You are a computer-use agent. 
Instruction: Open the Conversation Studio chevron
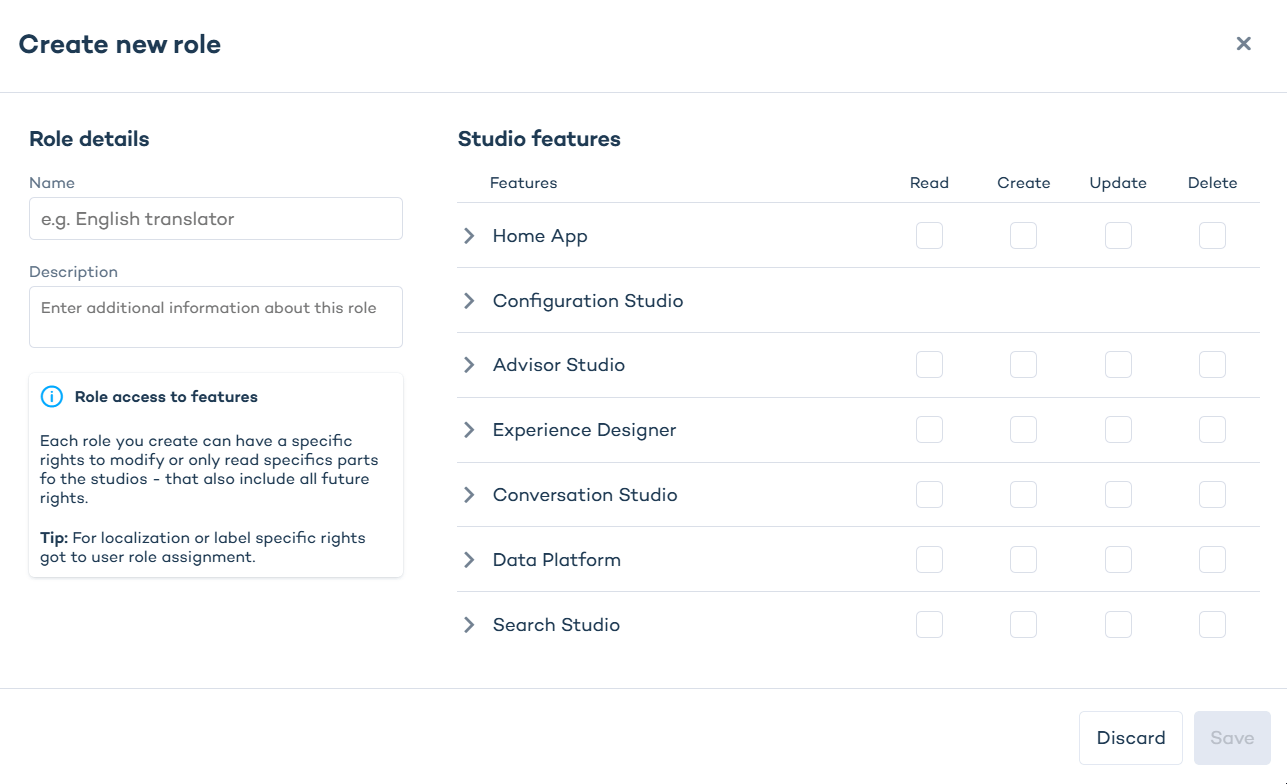tap(469, 495)
